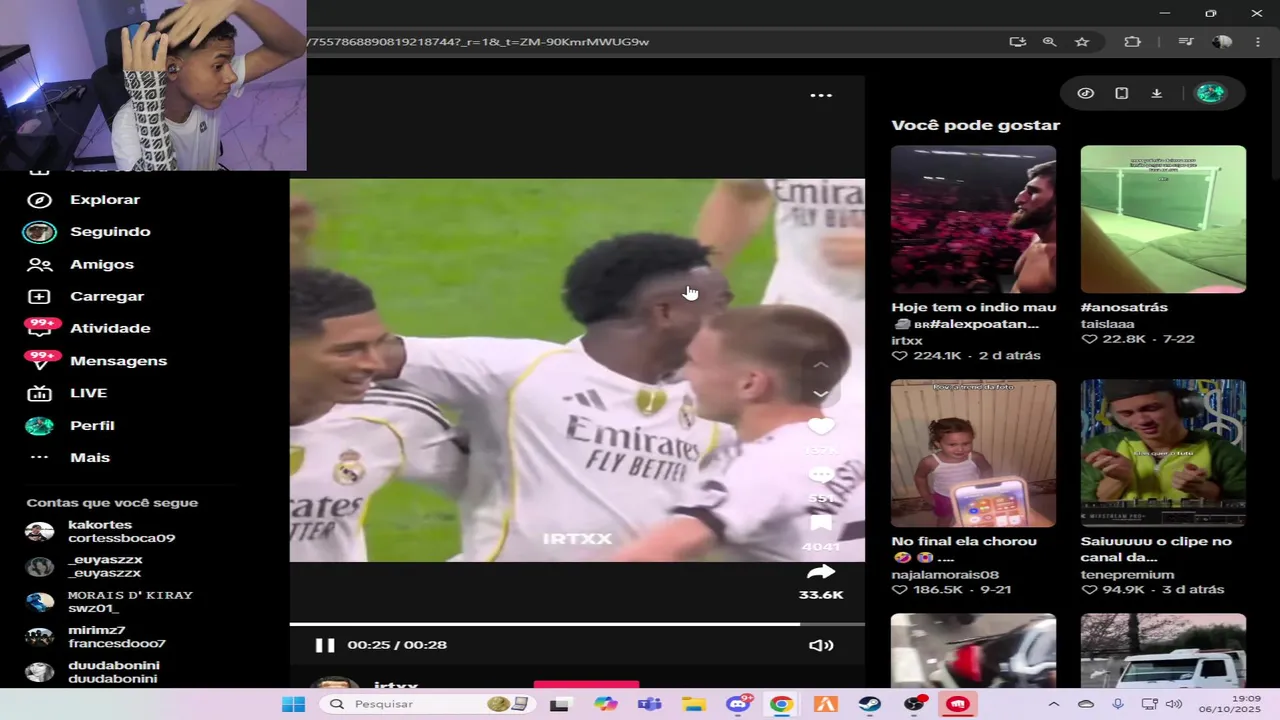Go to previous video with up chevron
The height and width of the screenshot is (720, 1280).
click(x=820, y=365)
